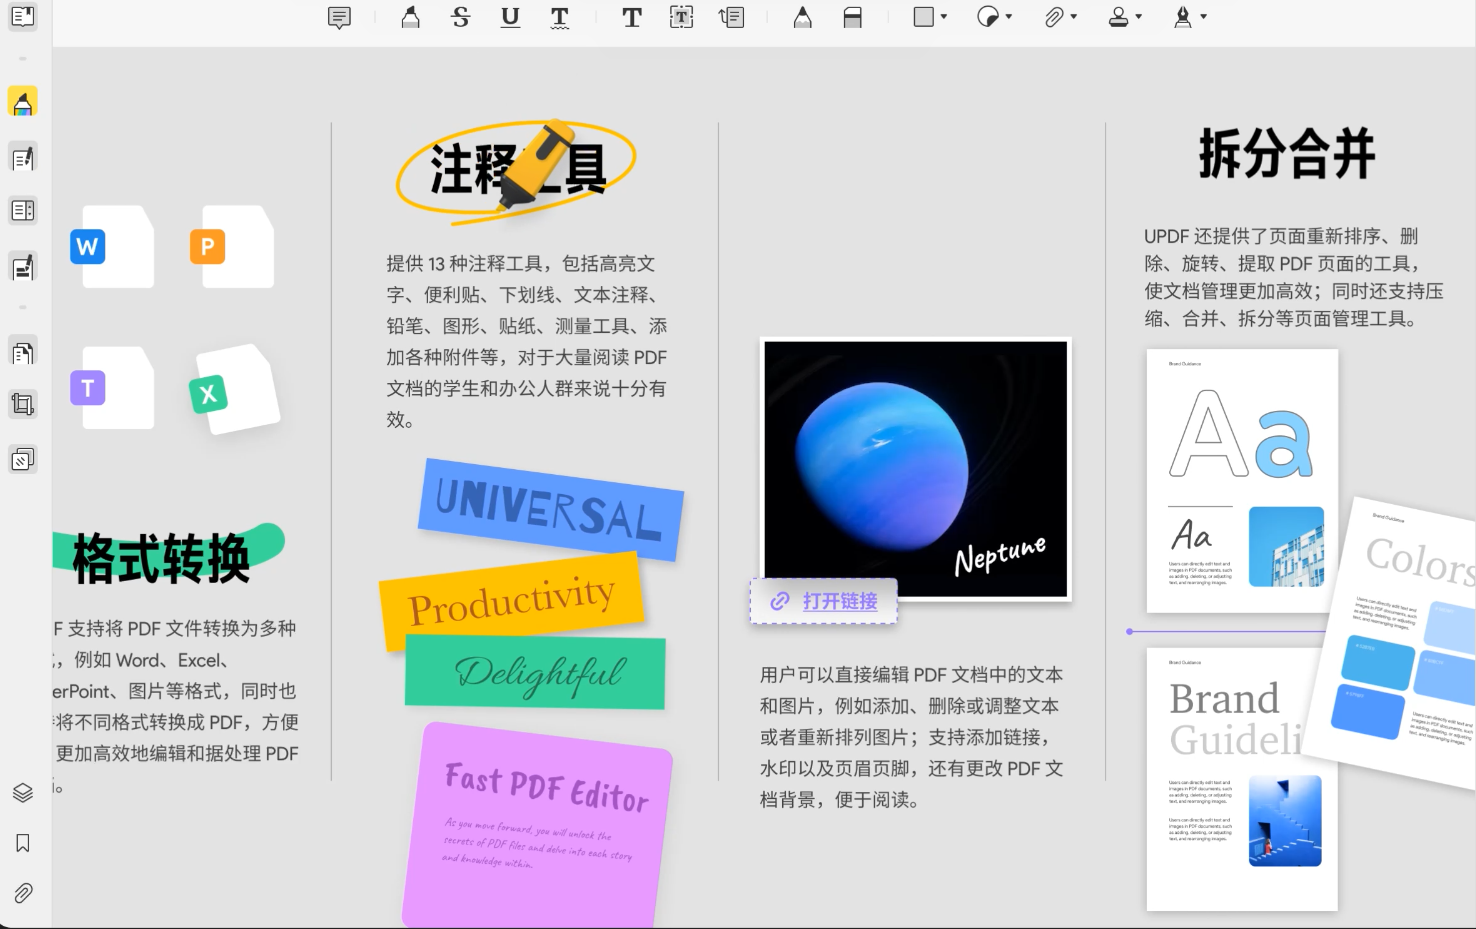
Task: Select the pencil drawing tool
Action: 802,17
